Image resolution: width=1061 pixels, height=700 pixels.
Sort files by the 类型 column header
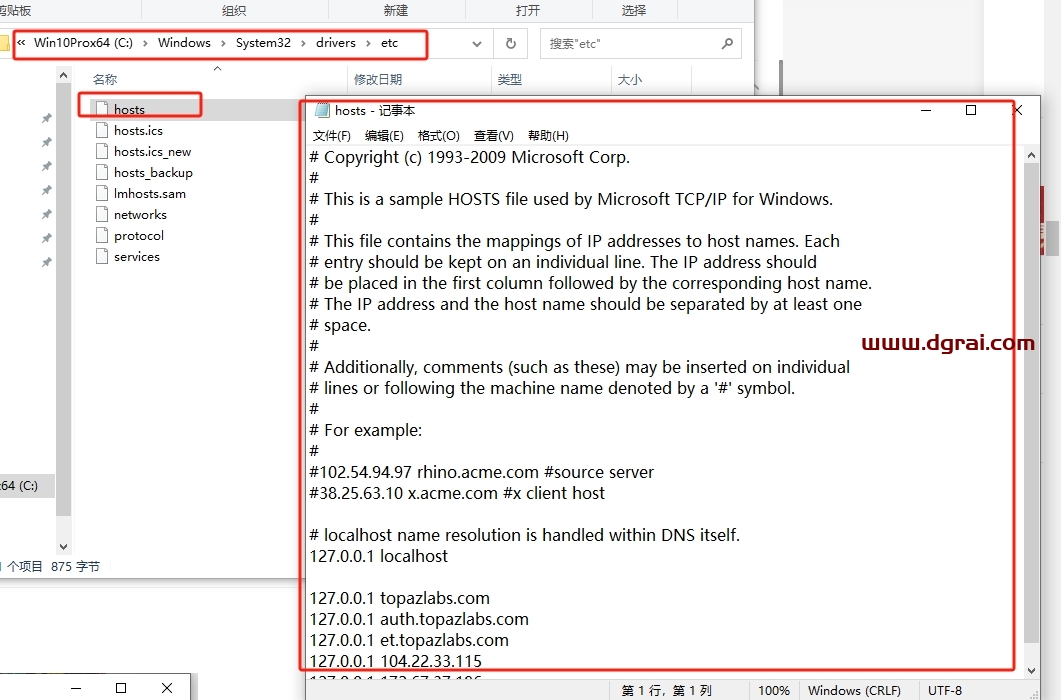tap(510, 79)
